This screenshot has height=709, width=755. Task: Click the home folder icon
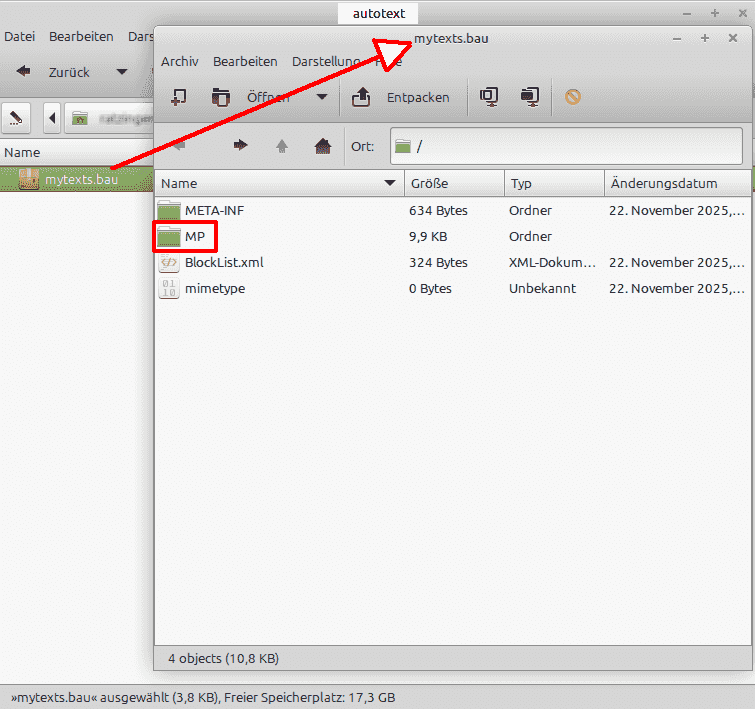click(322, 146)
